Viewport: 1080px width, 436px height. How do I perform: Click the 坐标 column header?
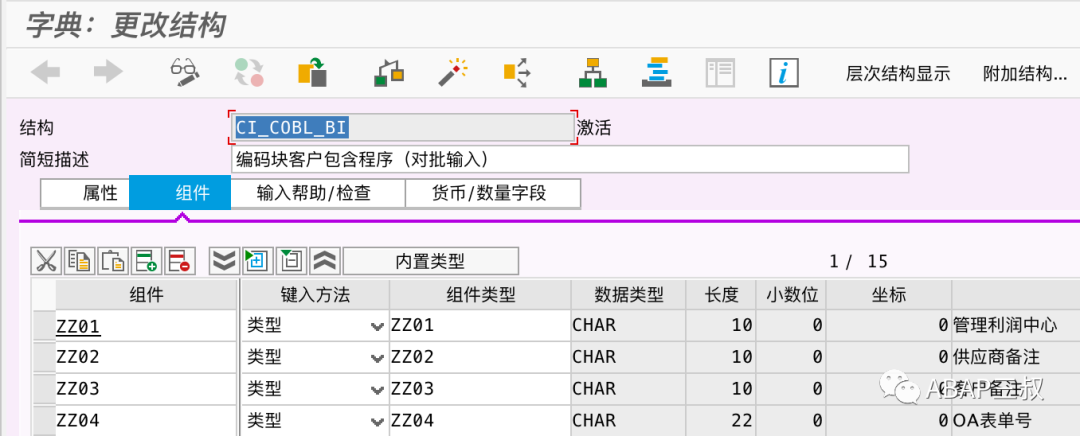[x=889, y=295]
